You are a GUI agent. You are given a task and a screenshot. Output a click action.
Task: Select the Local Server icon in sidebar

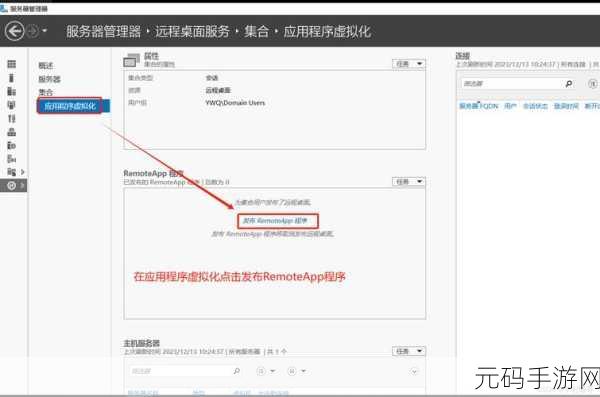pyautogui.click(x=11, y=78)
